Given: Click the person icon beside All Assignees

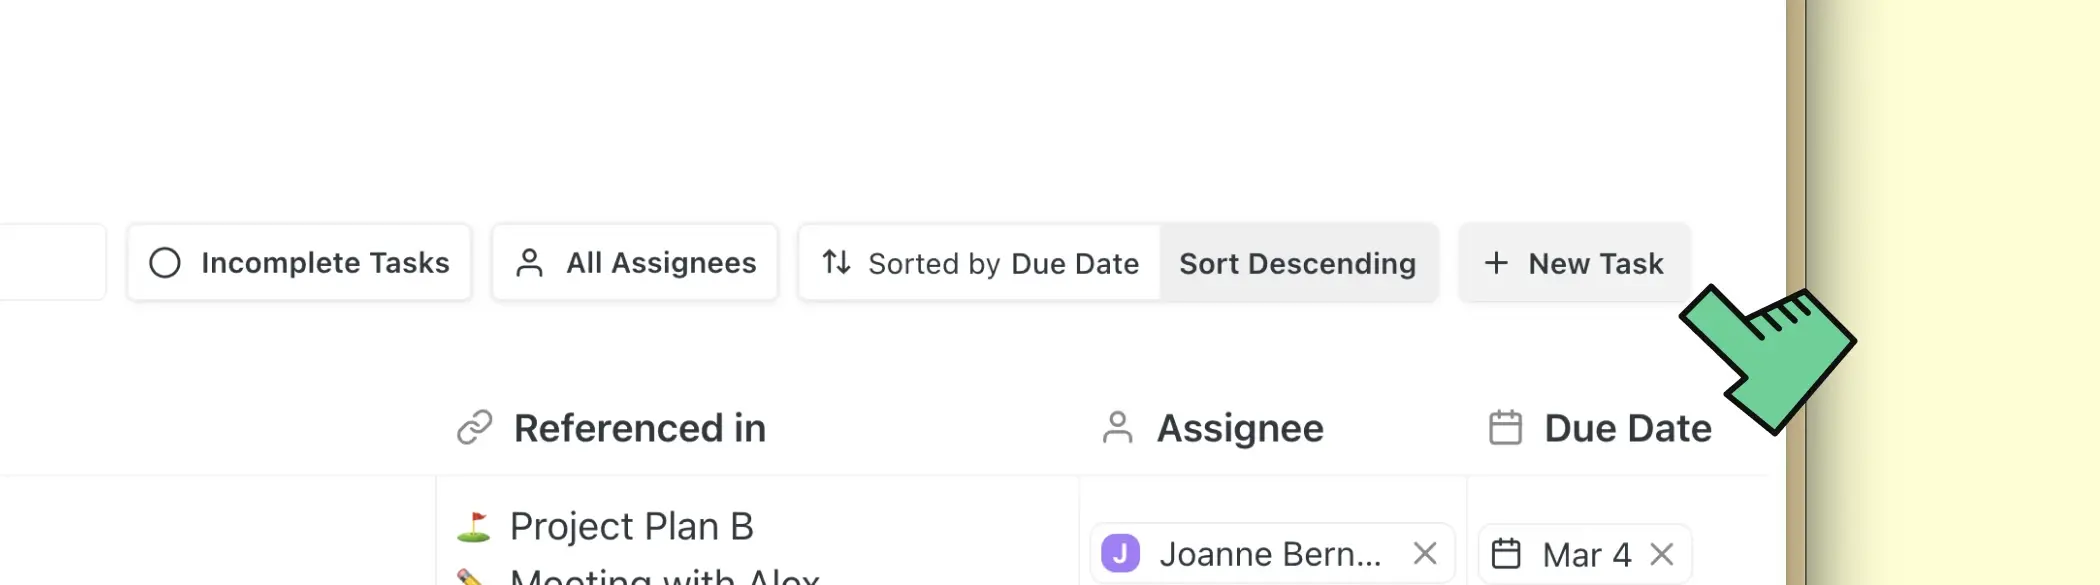Looking at the screenshot, I should 529,263.
